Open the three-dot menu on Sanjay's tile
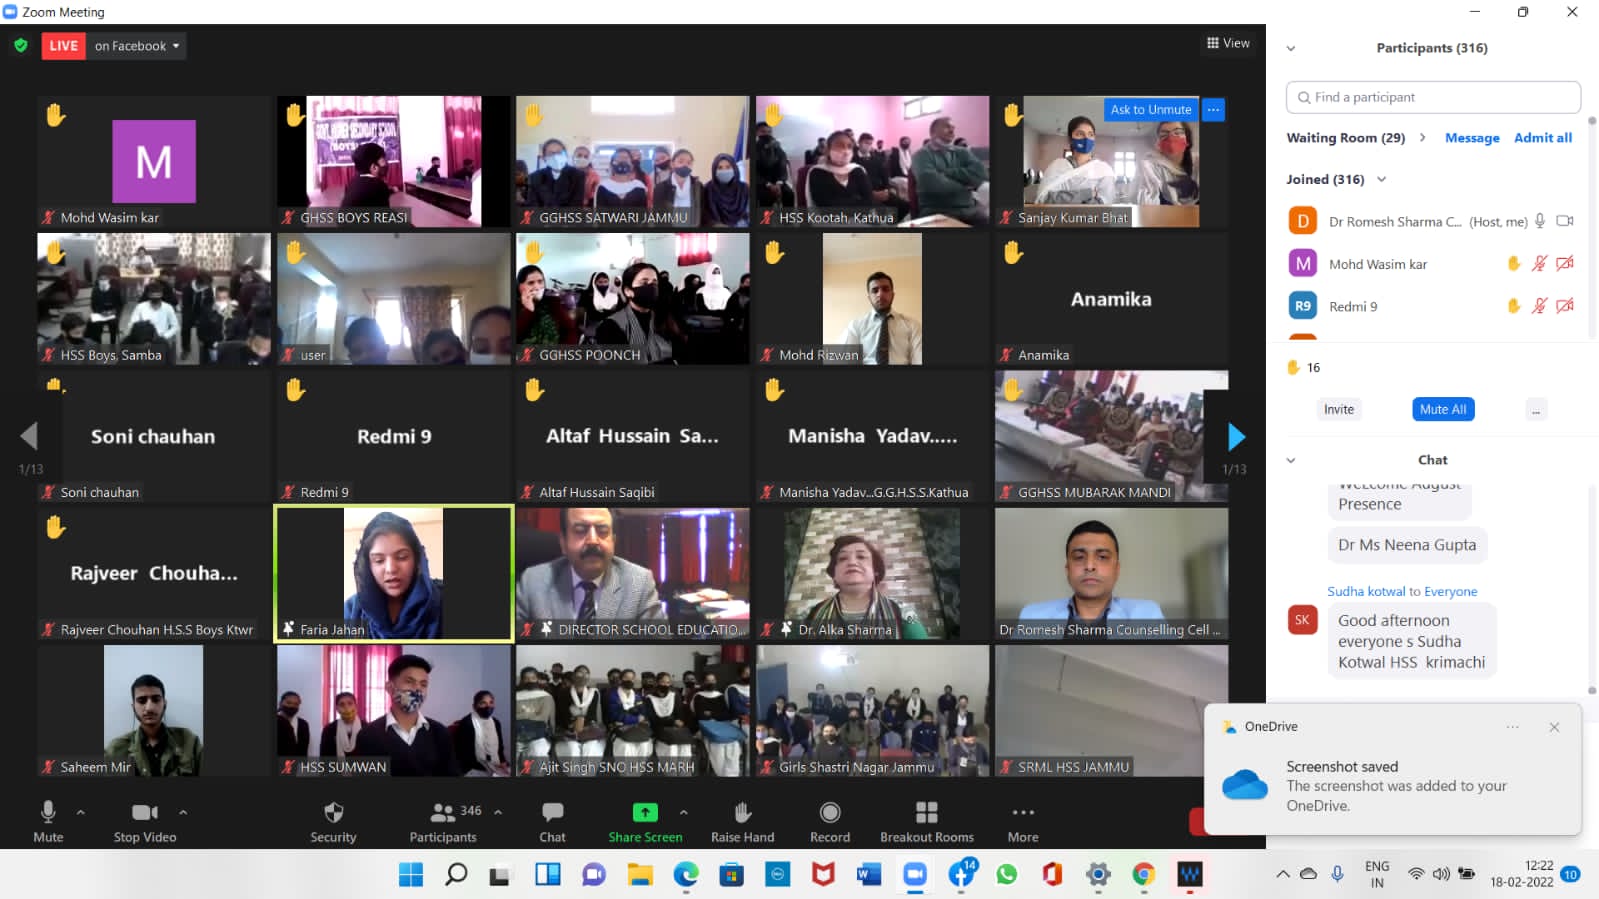The height and width of the screenshot is (899, 1599). (1213, 110)
